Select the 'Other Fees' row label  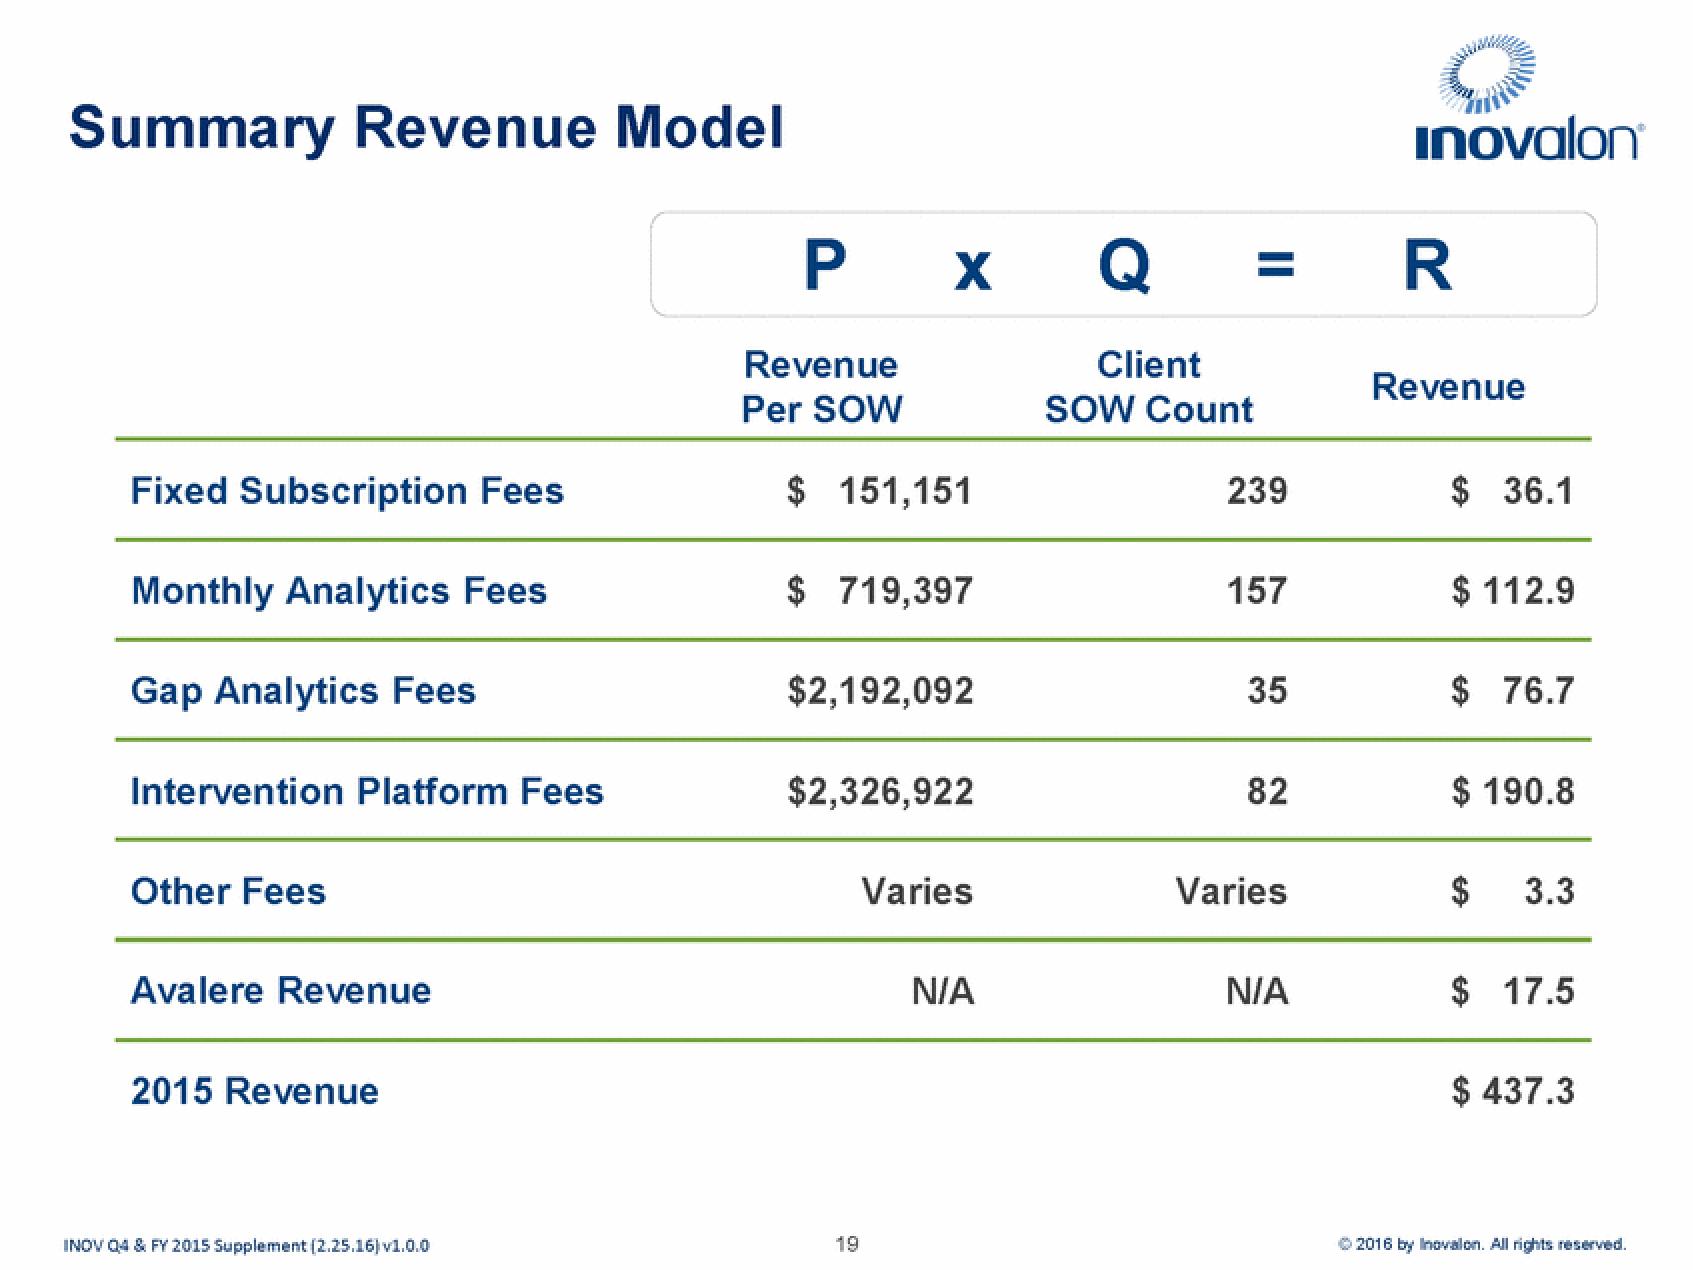[228, 891]
